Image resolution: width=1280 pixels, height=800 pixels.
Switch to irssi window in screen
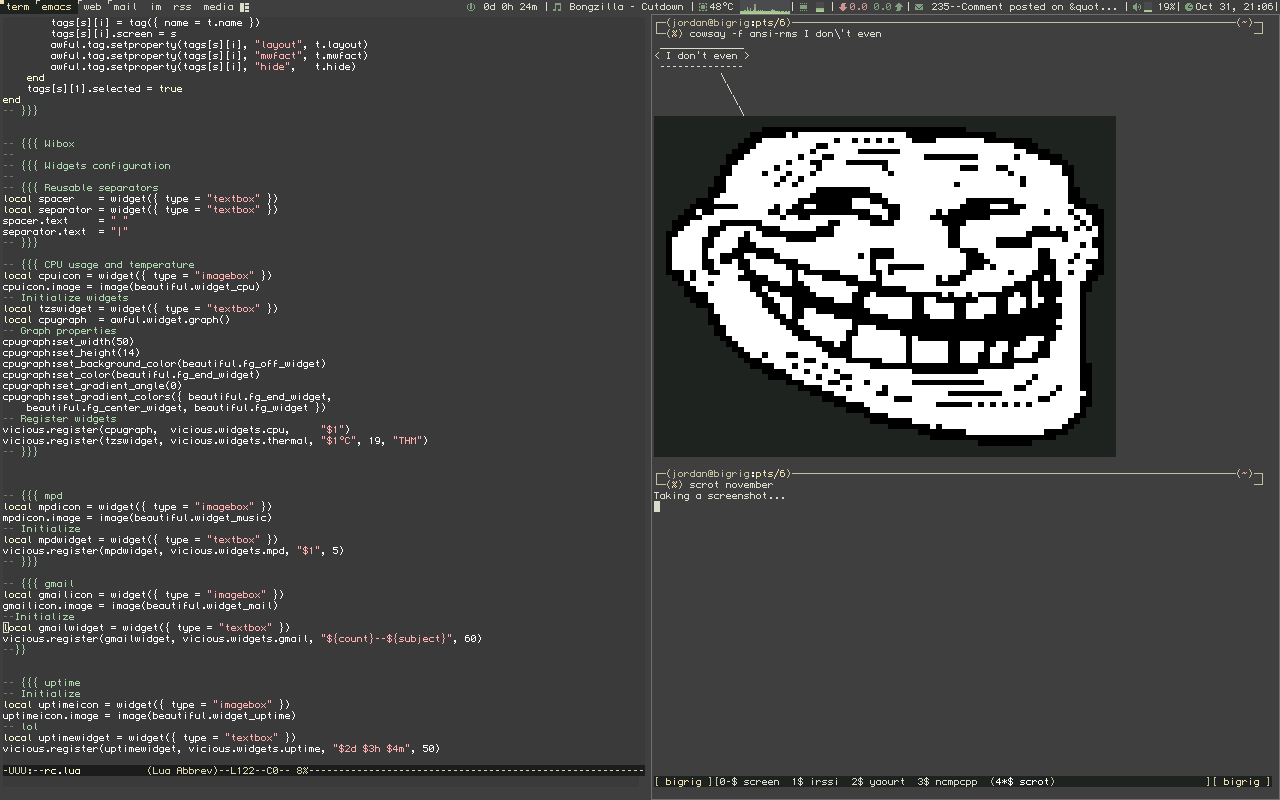click(x=815, y=782)
